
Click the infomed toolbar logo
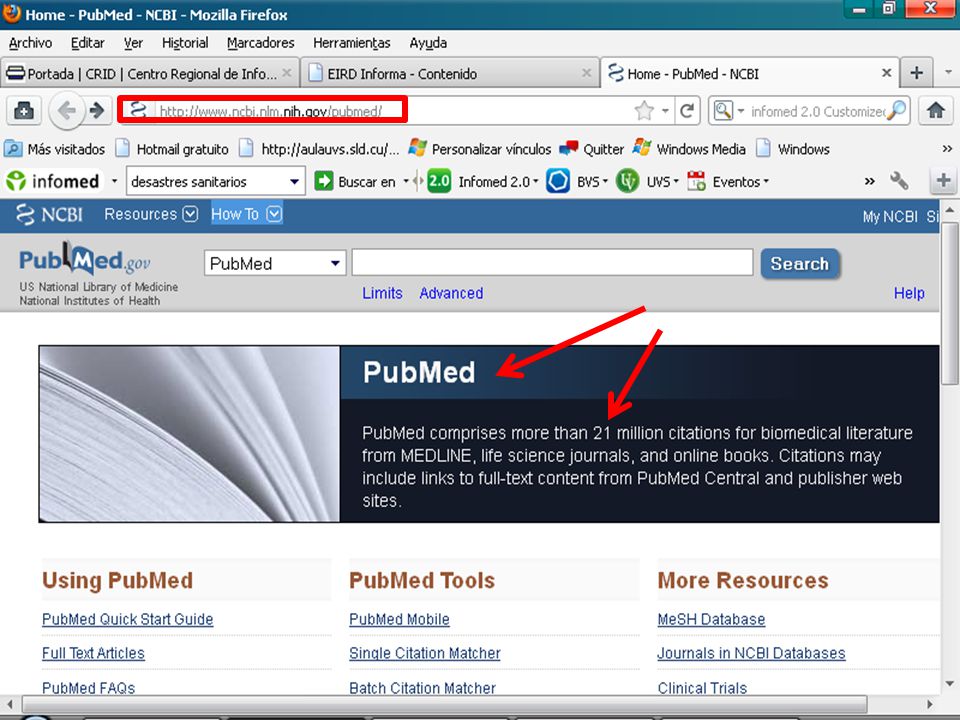[x=52, y=181]
